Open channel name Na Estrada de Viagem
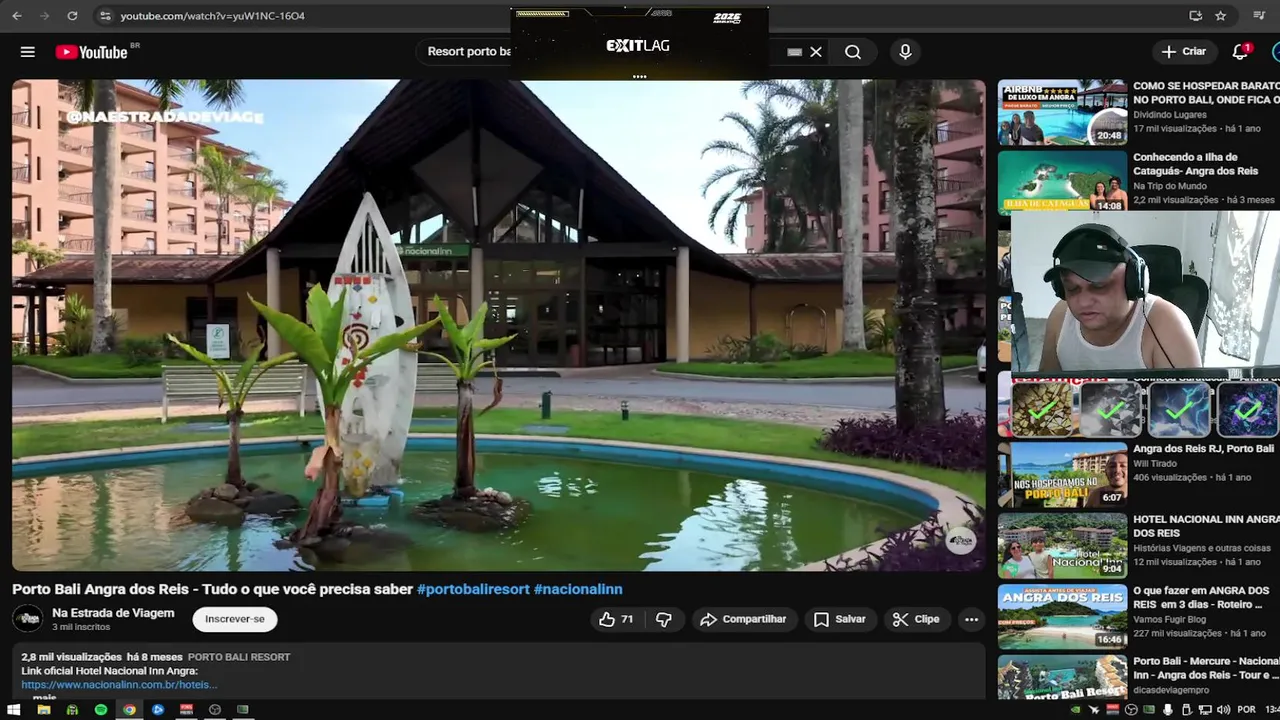1280x720 pixels. click(113, 613)
